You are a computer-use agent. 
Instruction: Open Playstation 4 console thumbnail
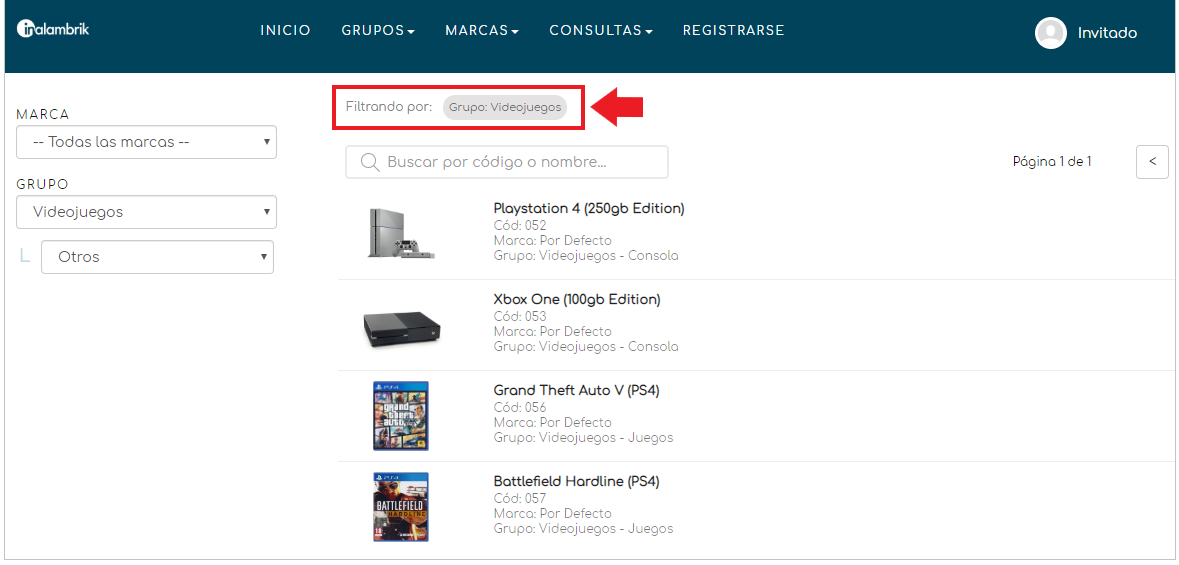point(401,234)
